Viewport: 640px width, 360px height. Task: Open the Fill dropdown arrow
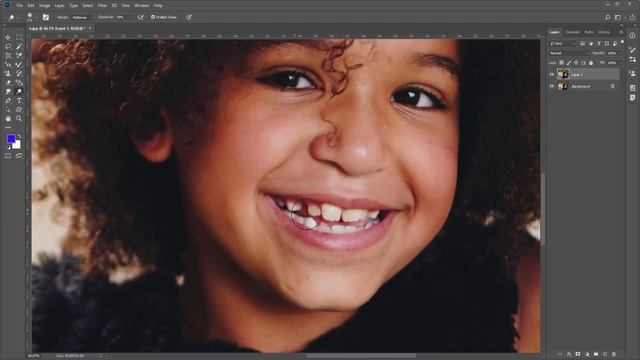coord(620,63)
